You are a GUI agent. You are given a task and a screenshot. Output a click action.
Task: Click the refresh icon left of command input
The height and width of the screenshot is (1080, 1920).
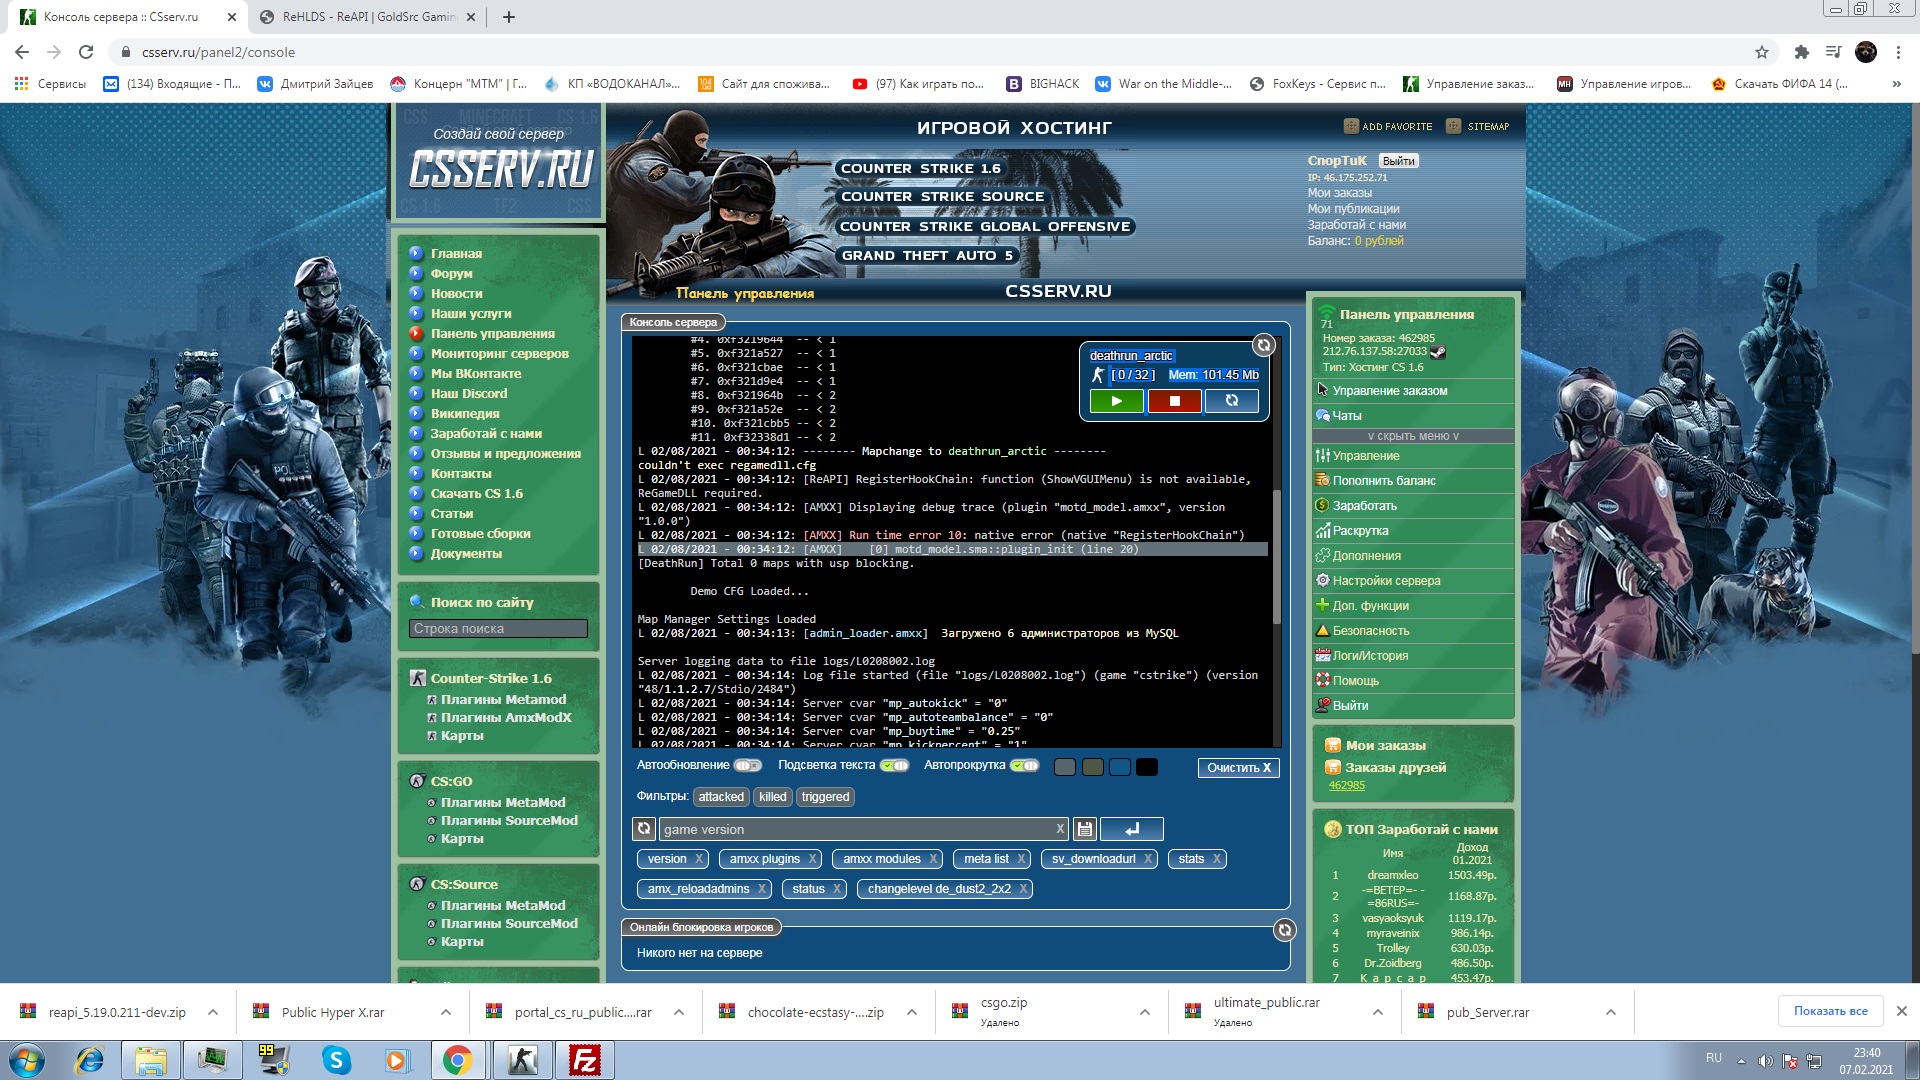point(644,829)
